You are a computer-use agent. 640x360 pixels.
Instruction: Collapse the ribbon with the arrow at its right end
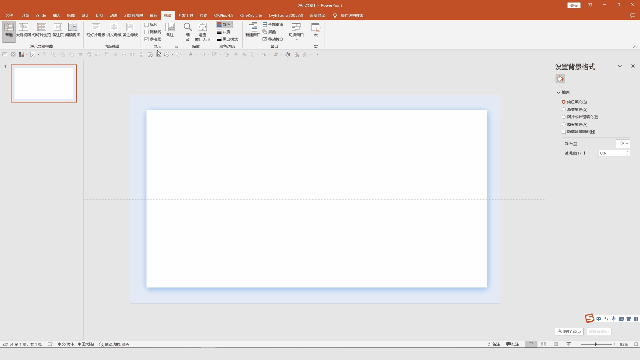[x=634, y=47]
